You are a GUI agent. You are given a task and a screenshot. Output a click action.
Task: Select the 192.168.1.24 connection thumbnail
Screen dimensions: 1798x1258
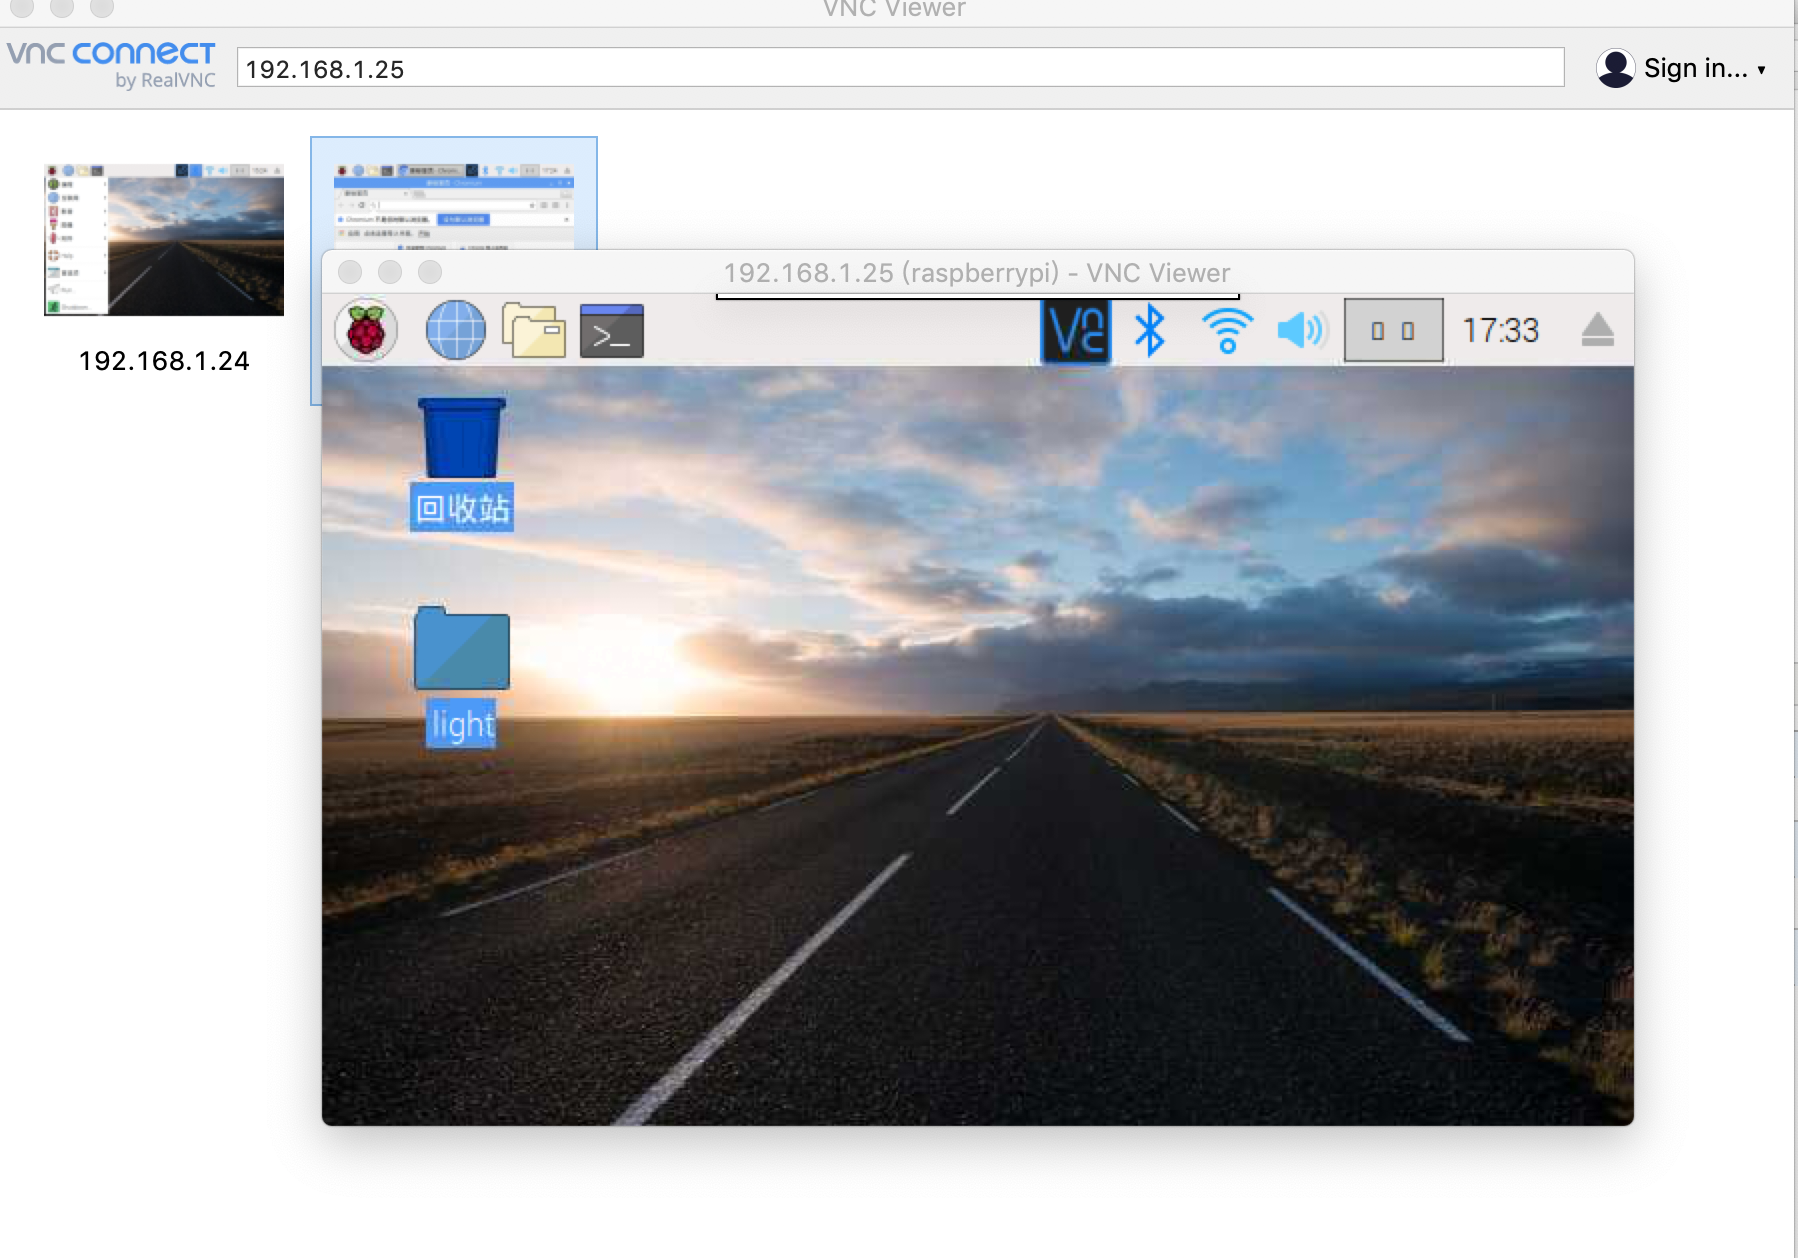164,240
